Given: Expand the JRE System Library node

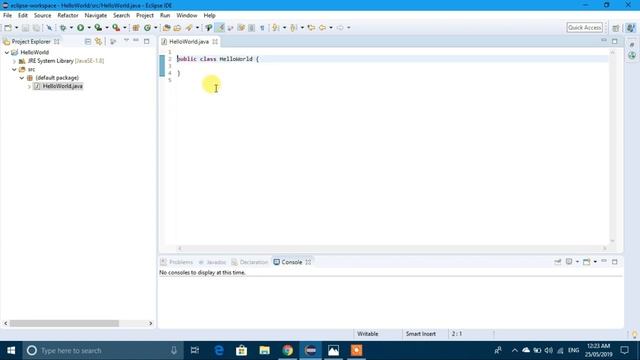Looking at the screenshot, I should 14,61.
